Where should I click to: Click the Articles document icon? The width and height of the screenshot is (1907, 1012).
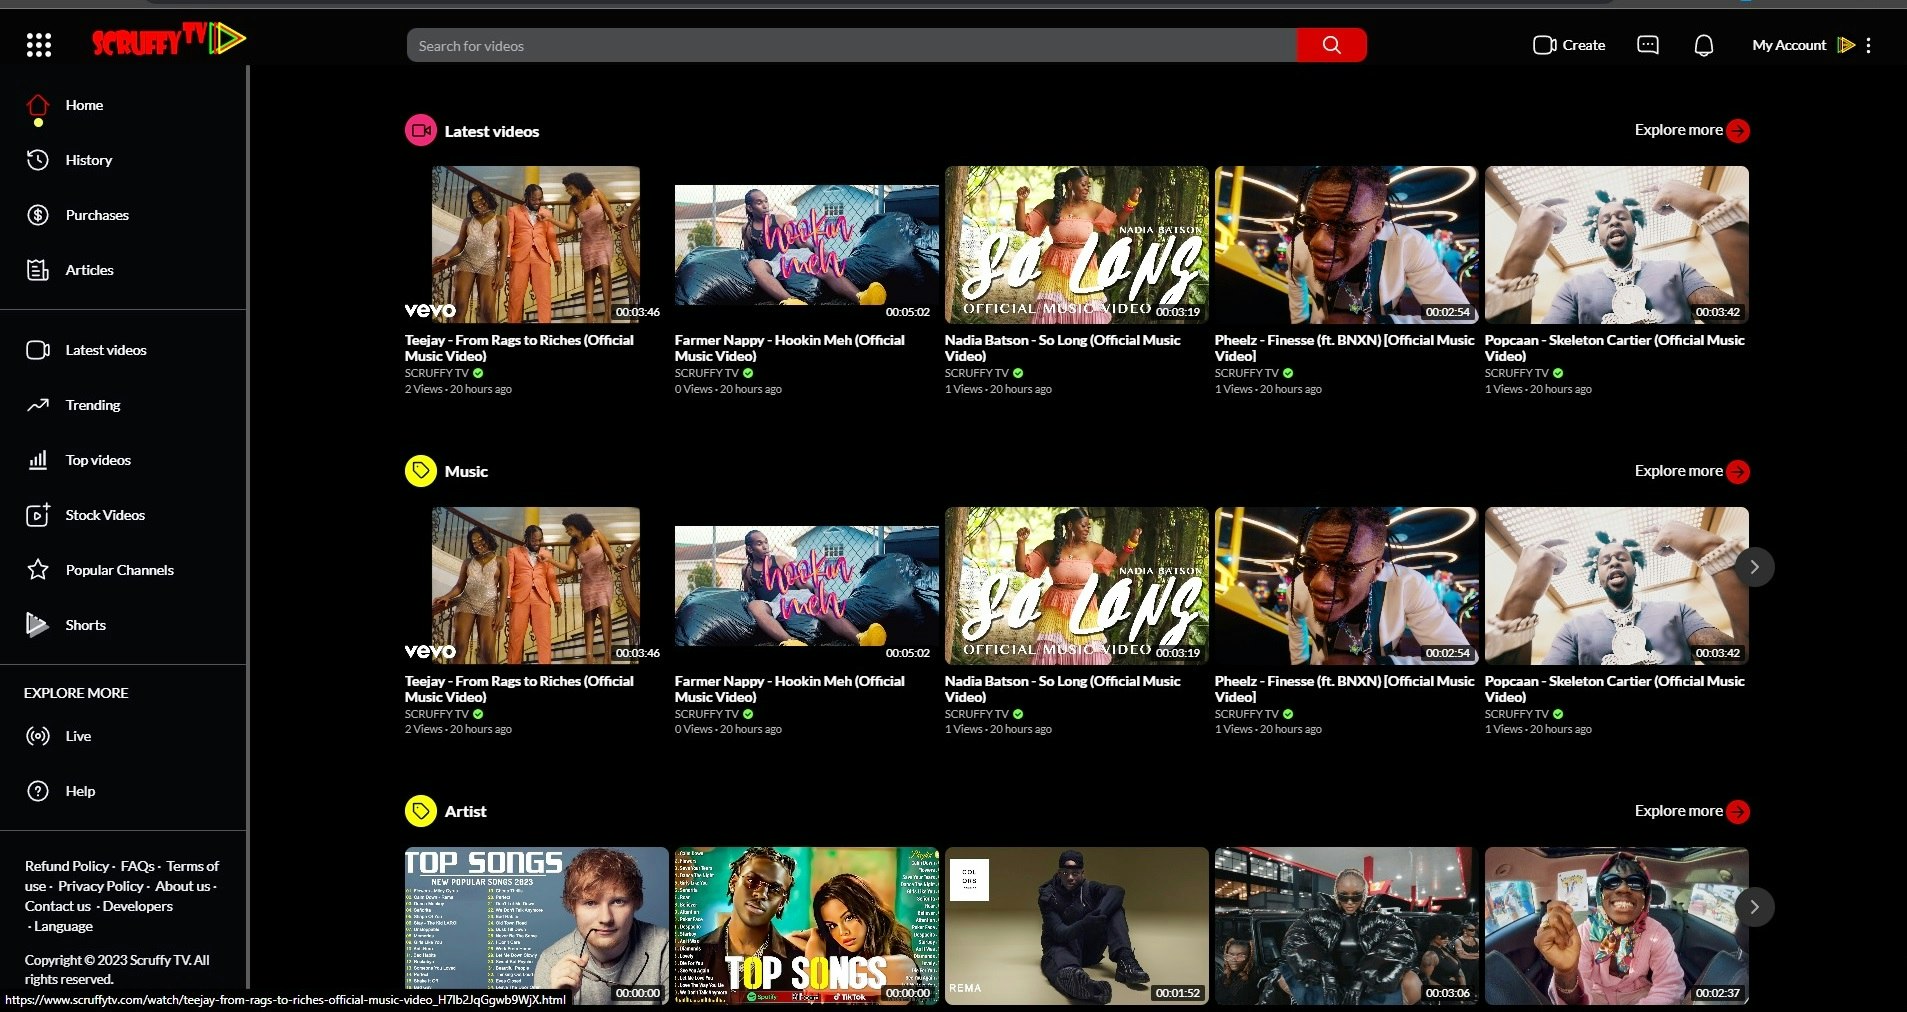38,270
